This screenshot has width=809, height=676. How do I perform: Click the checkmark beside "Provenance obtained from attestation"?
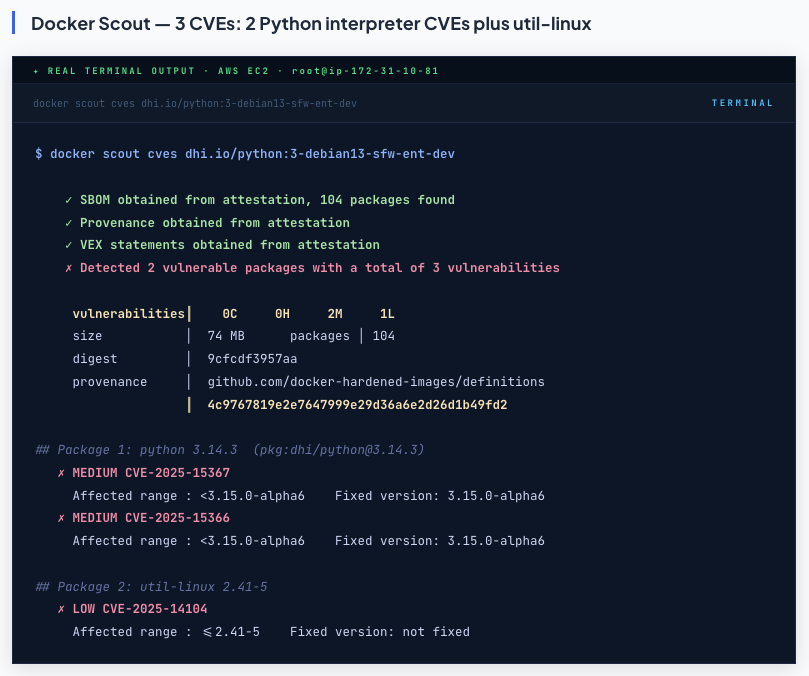[66, 222]
